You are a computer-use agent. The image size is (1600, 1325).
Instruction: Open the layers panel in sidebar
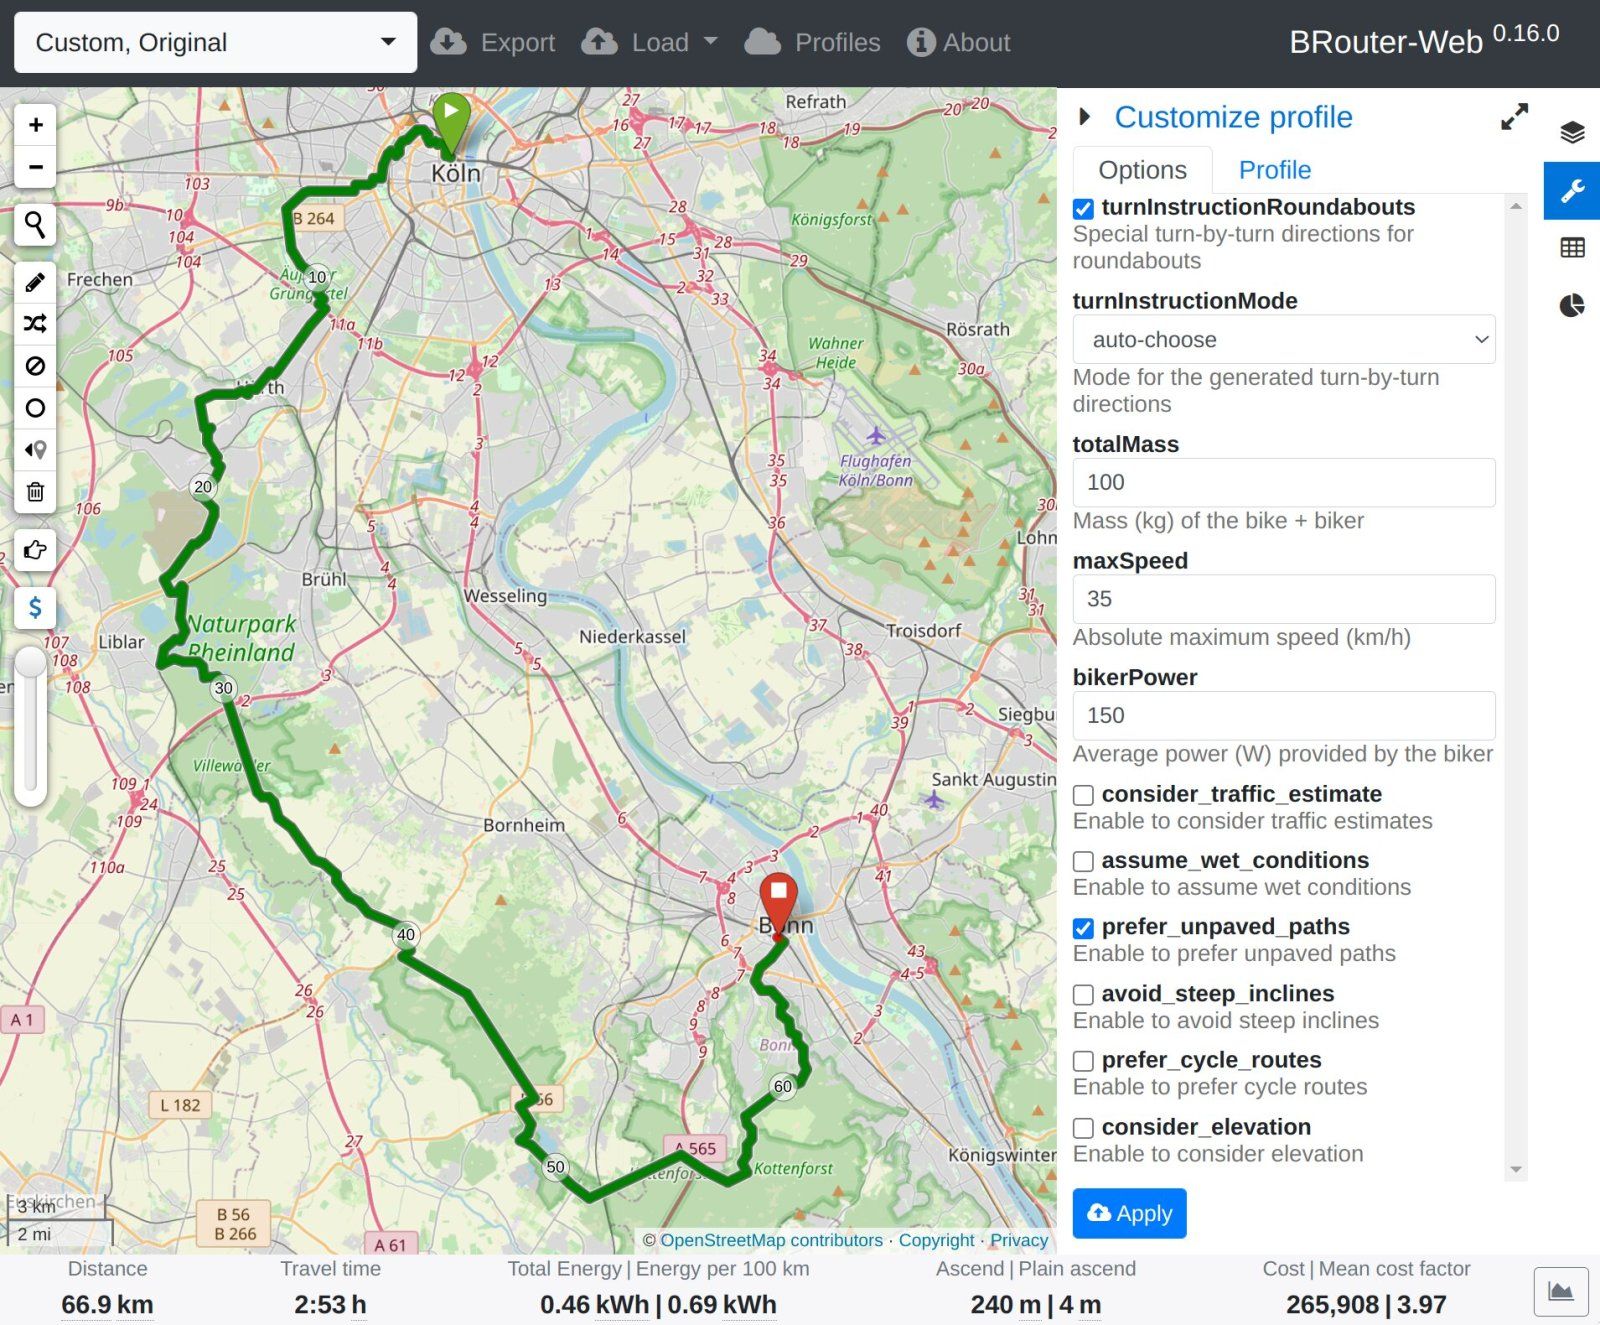(1572, 132)
